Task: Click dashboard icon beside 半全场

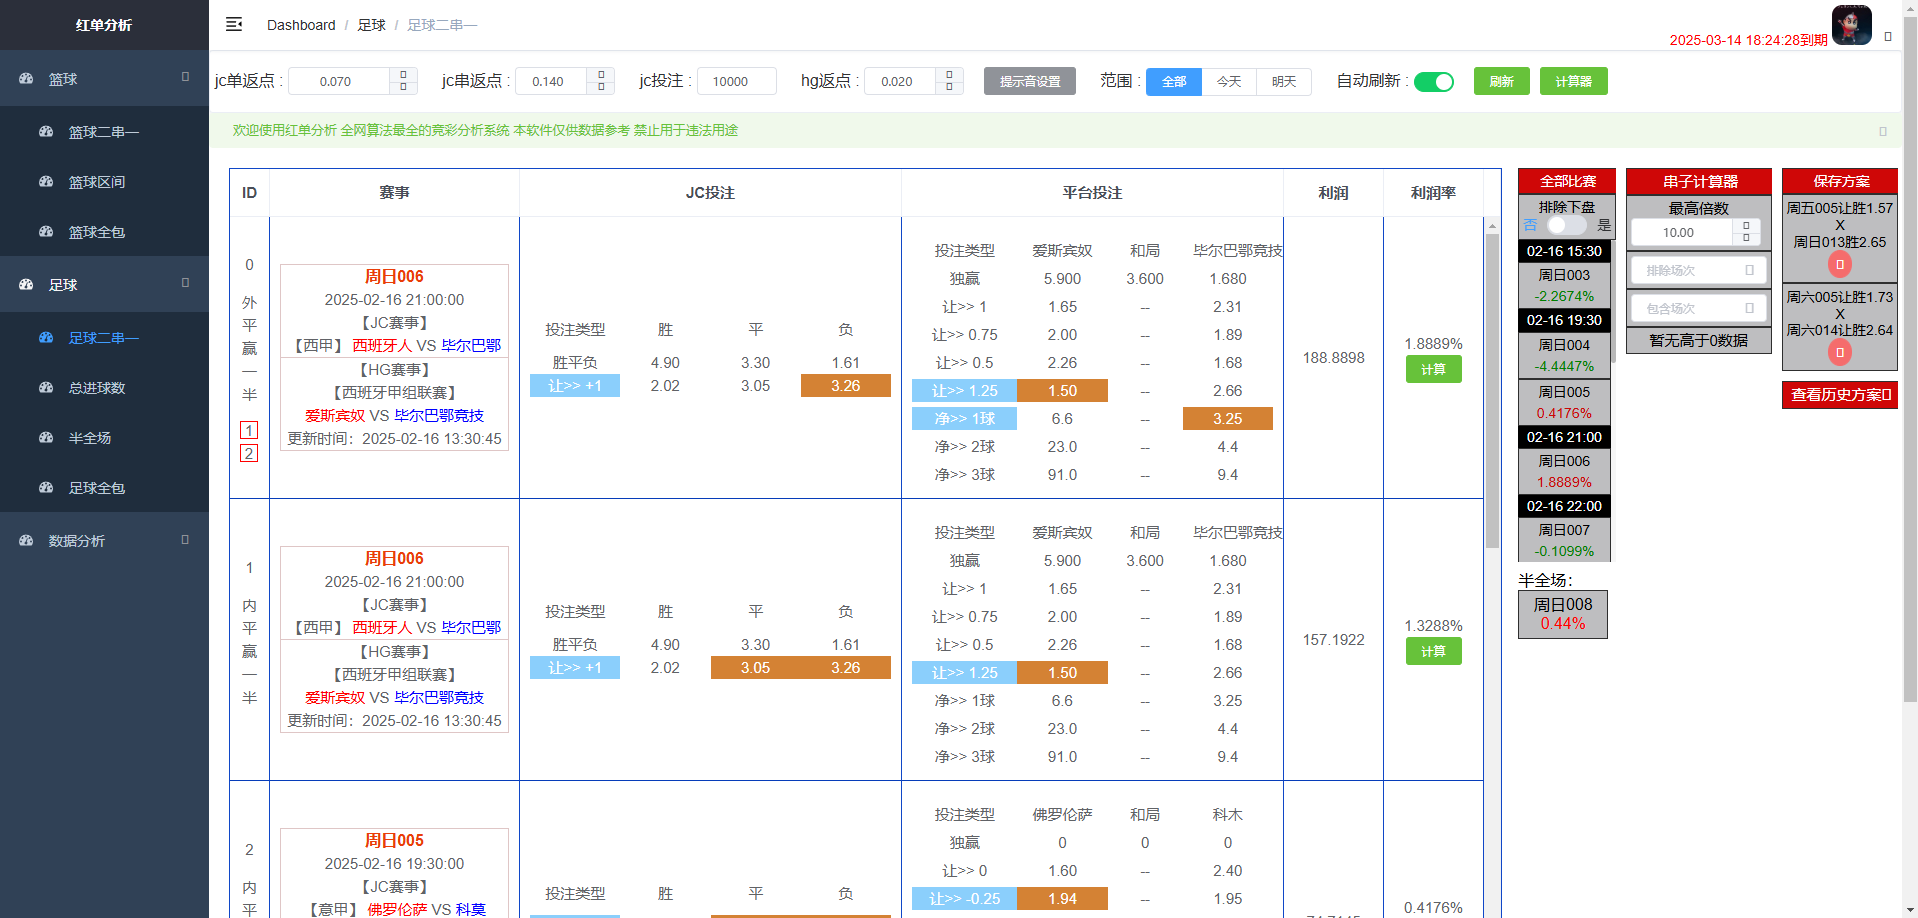Action: [x=46, y=438]
